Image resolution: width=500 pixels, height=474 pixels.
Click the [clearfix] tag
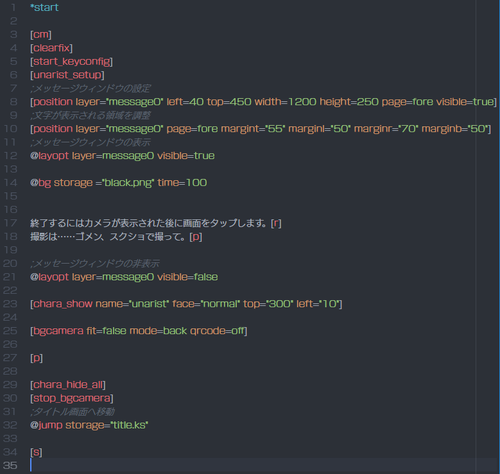coord(51,48)
